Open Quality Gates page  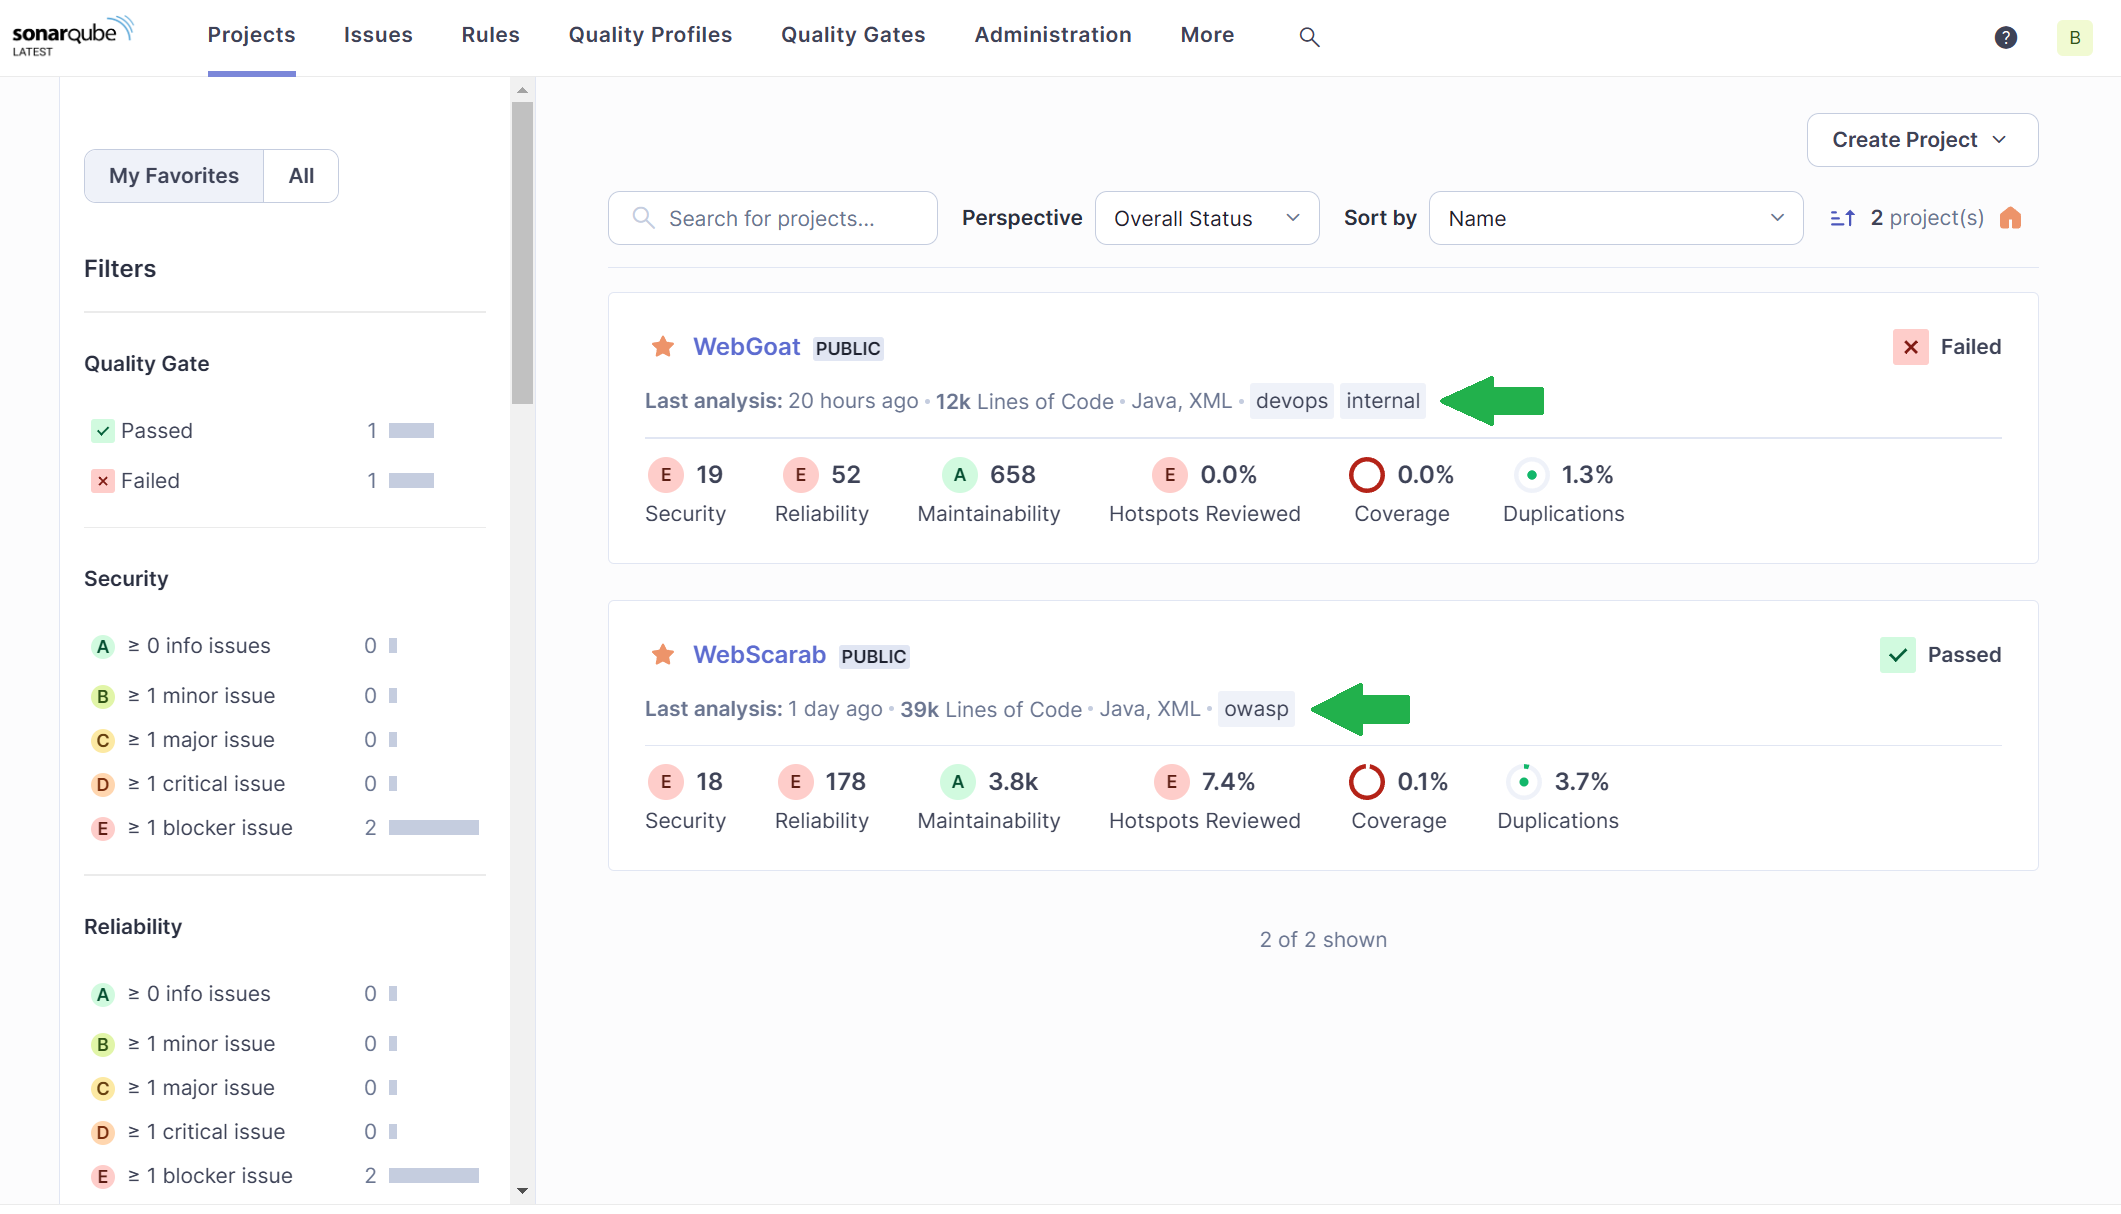(853, 35)
